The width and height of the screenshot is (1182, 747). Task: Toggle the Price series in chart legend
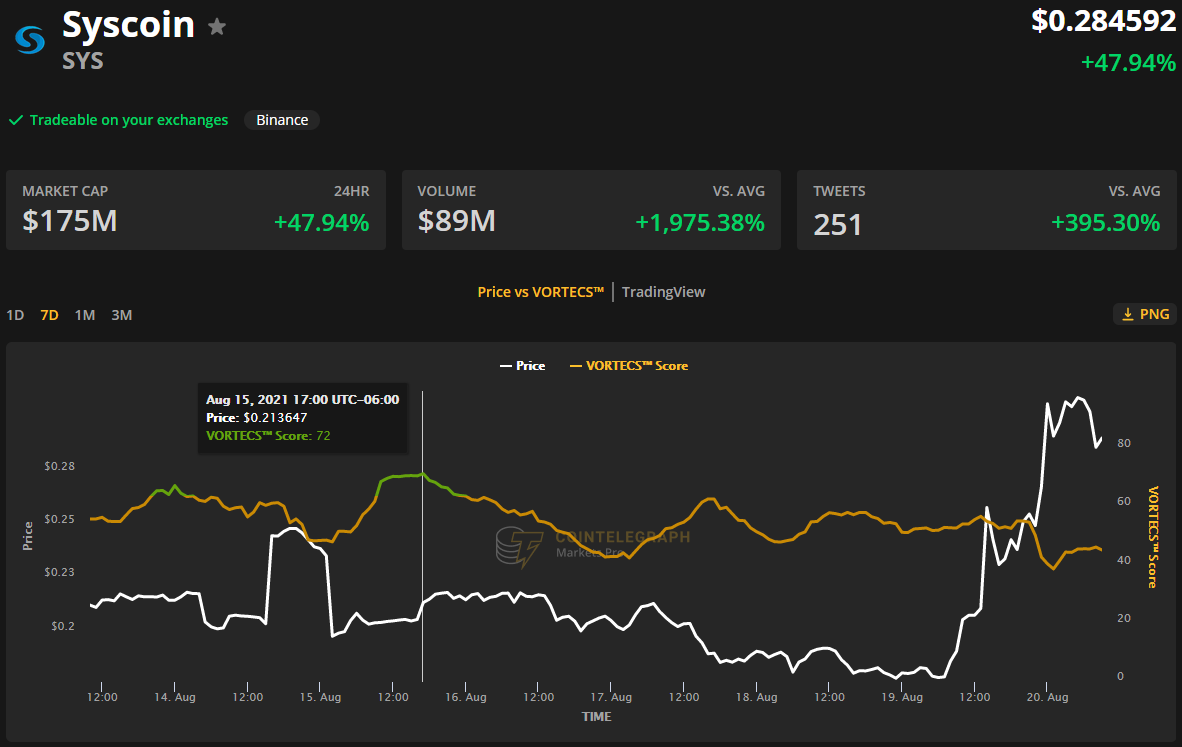tap(522, 366)
